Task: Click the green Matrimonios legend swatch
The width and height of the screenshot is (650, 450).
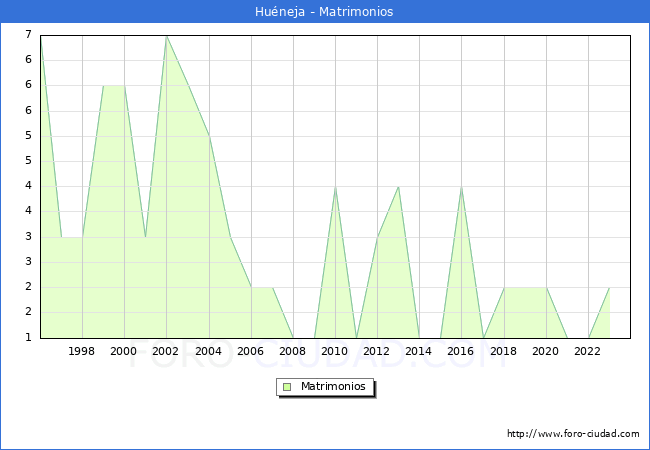Action: (x=287, y=387)
